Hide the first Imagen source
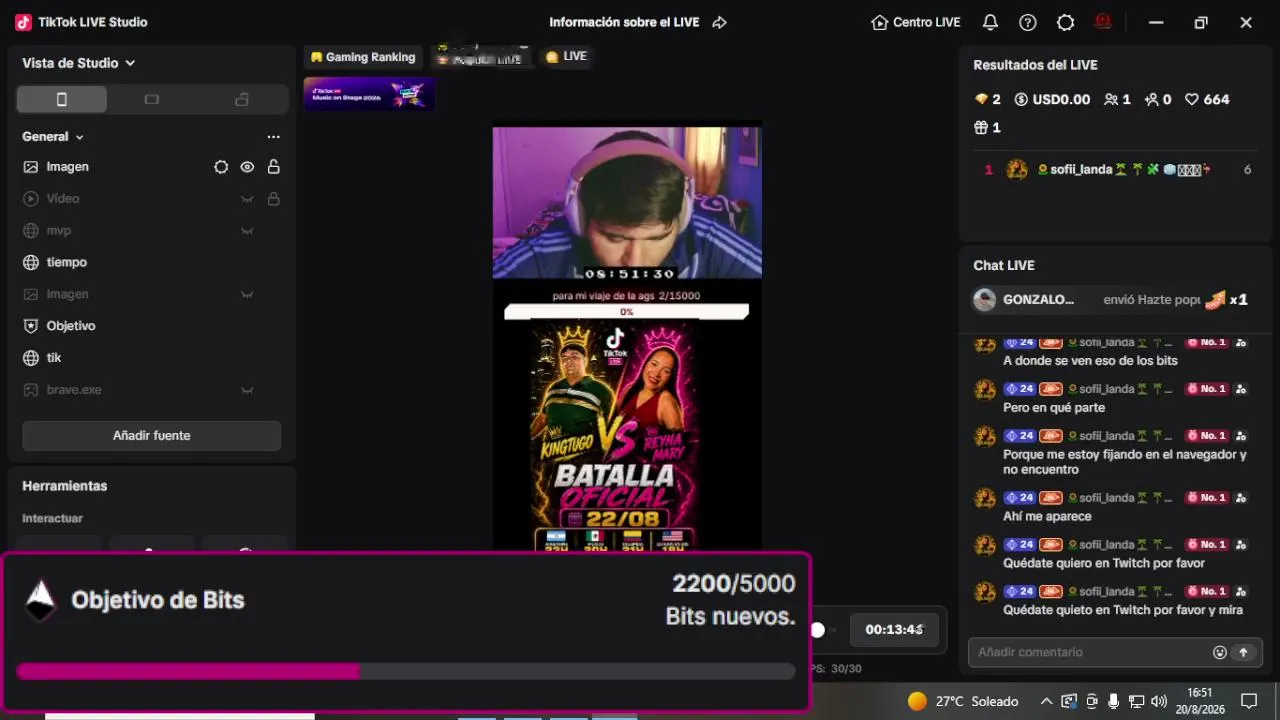 (x=247, y=167)
